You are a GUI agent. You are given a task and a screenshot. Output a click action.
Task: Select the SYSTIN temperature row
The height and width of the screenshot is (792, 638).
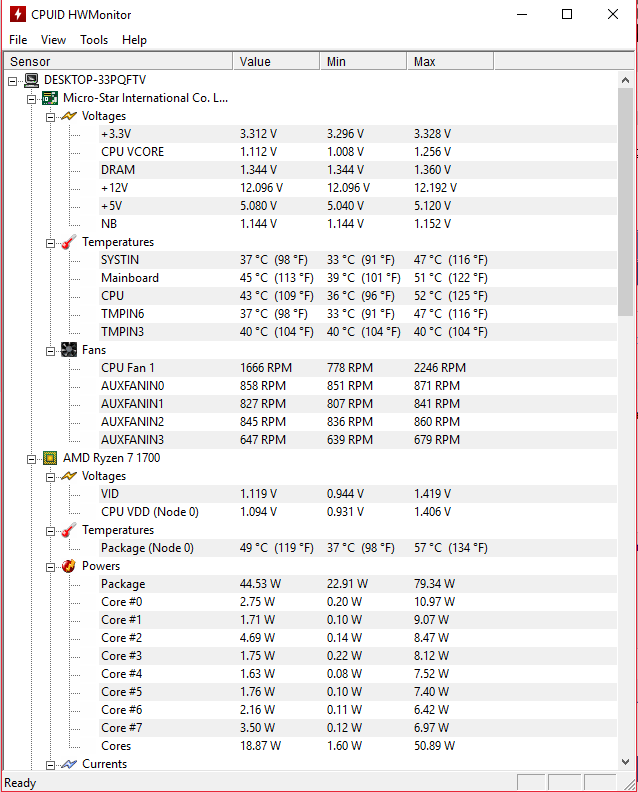coord(358,260)
